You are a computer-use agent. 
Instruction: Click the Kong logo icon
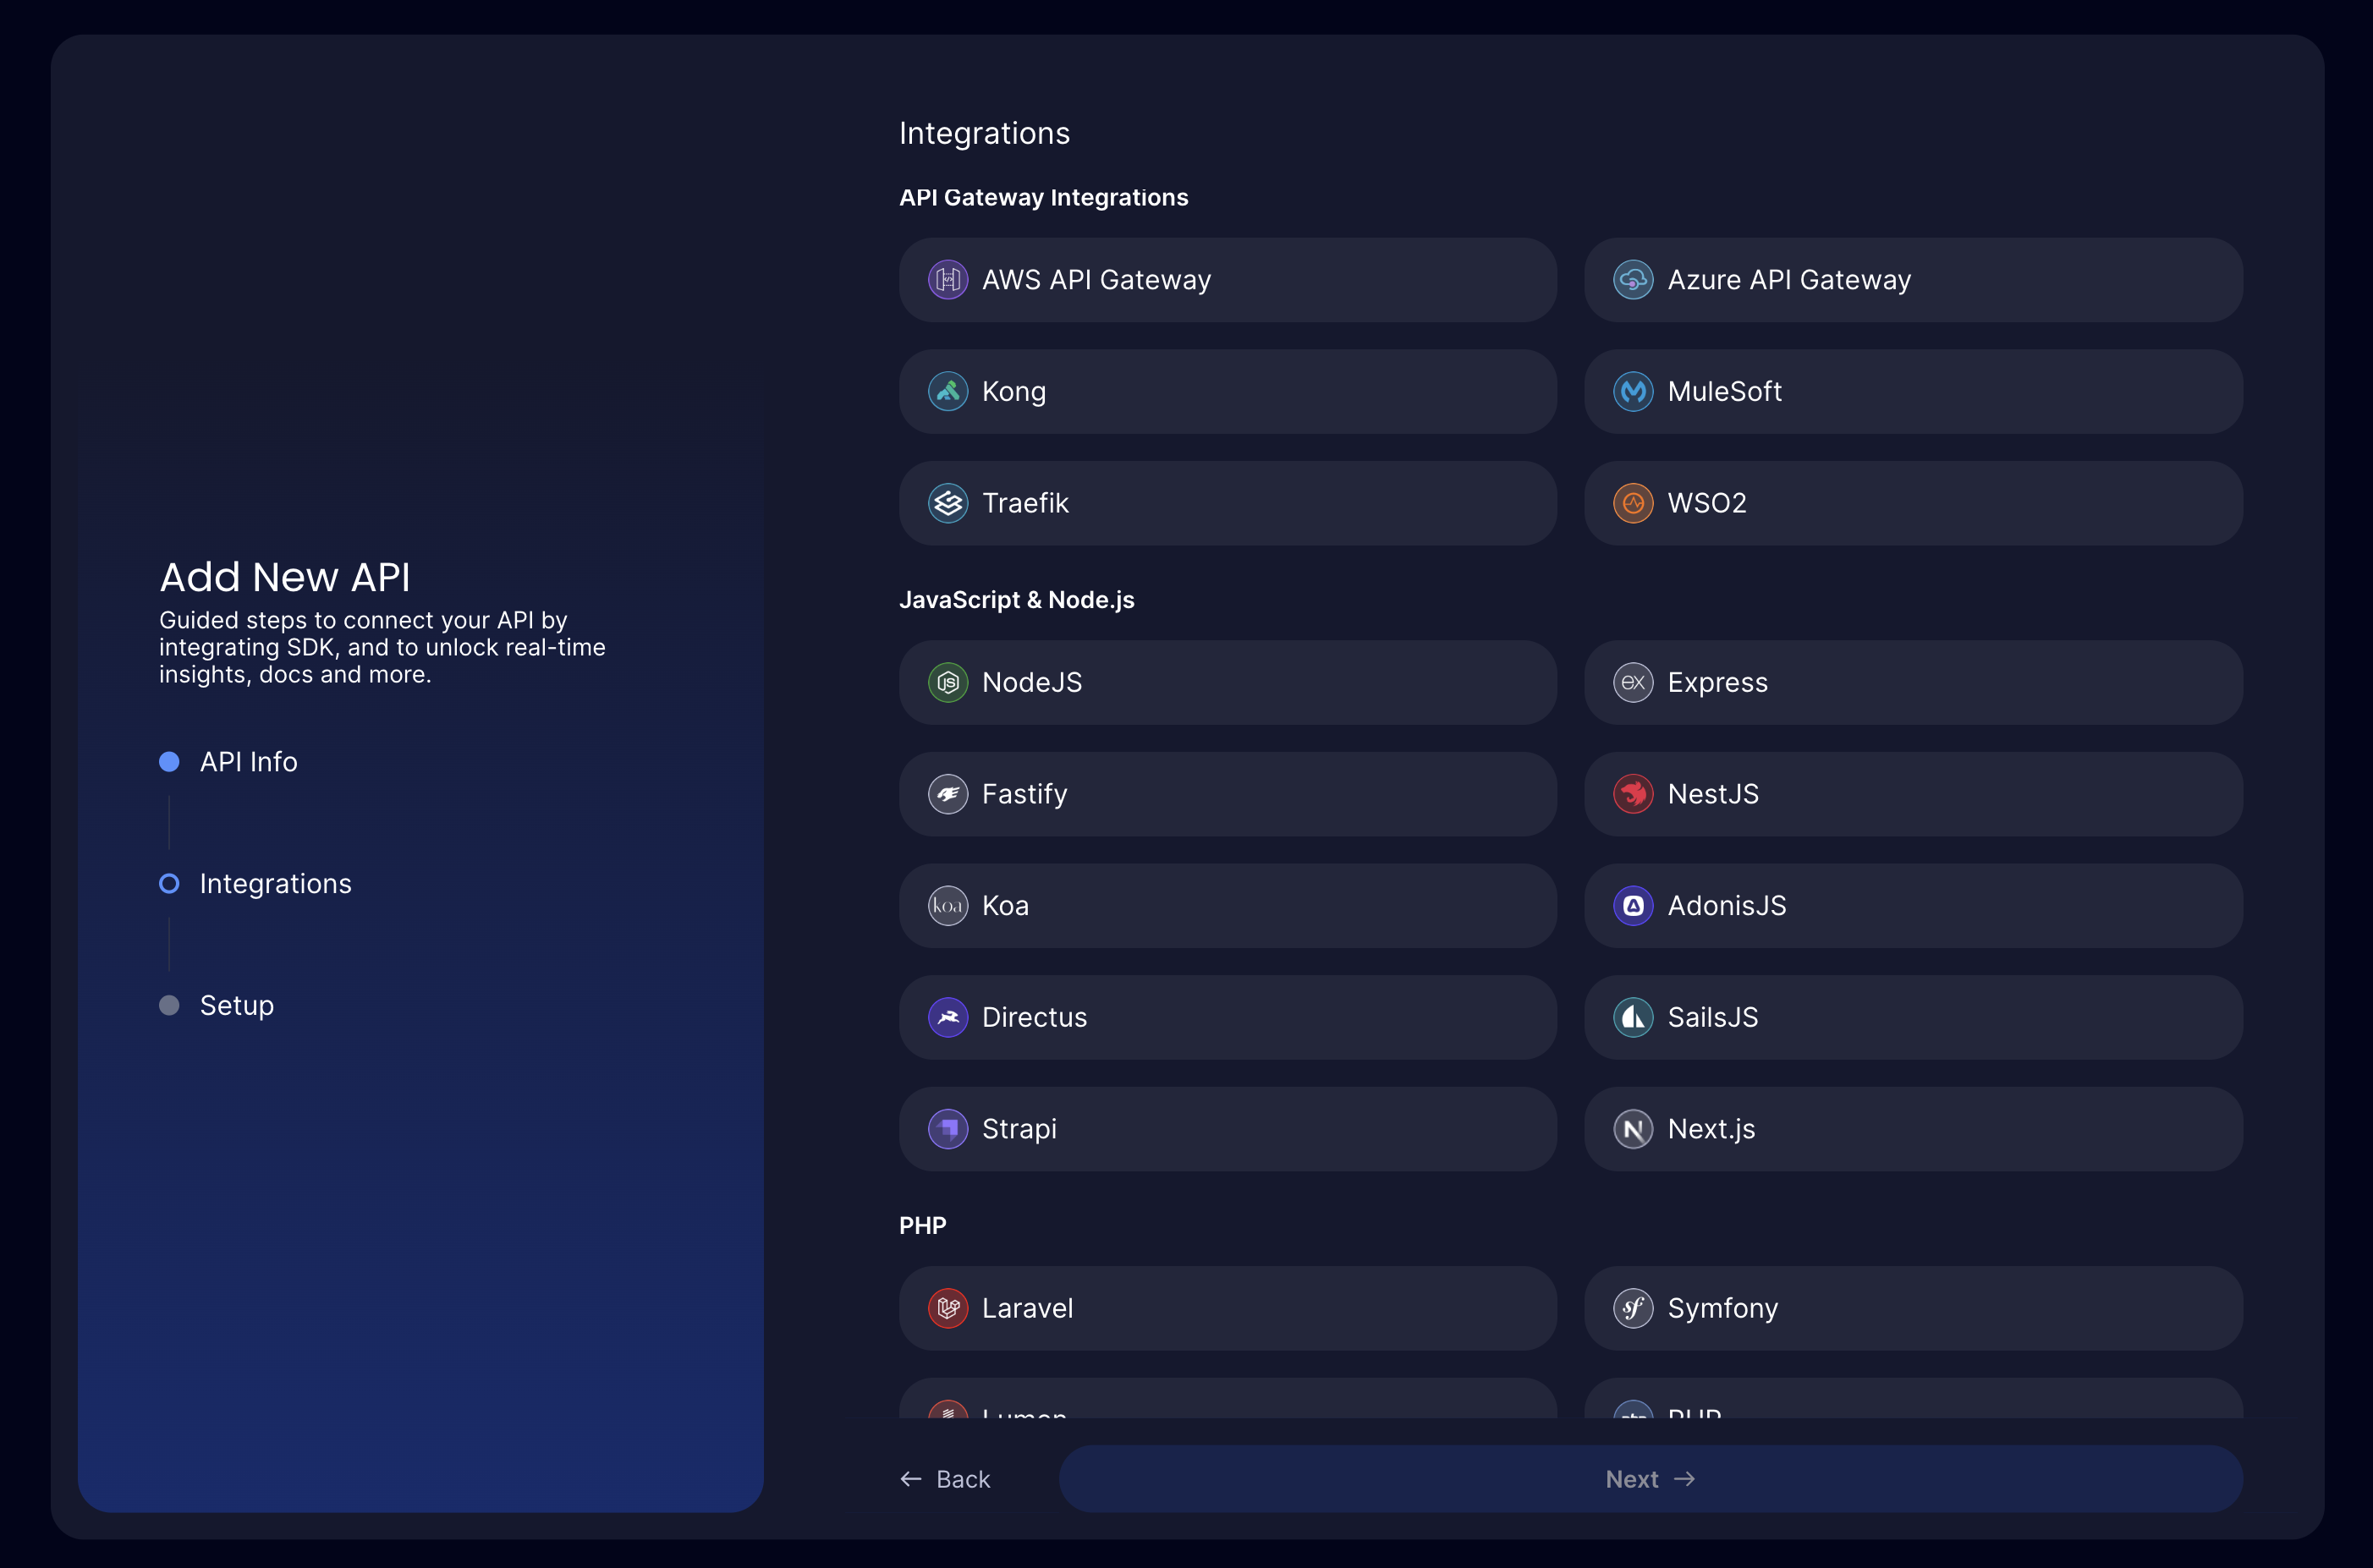click(947, 392)
